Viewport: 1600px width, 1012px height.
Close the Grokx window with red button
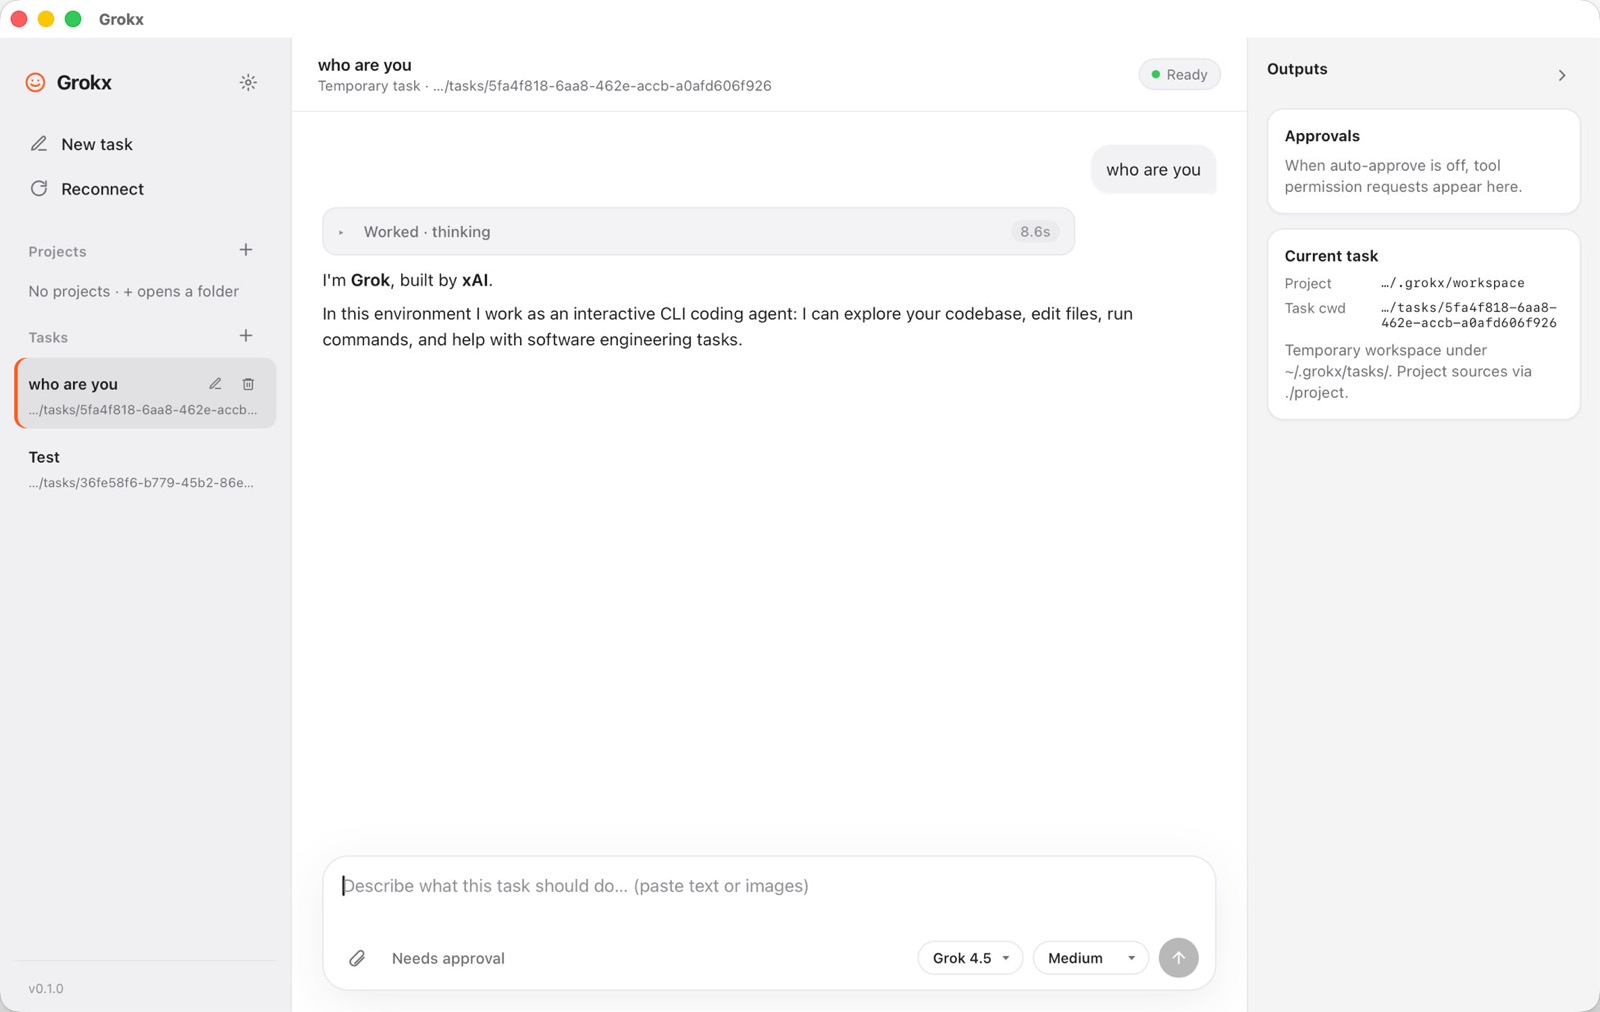[x=18, y=19]
